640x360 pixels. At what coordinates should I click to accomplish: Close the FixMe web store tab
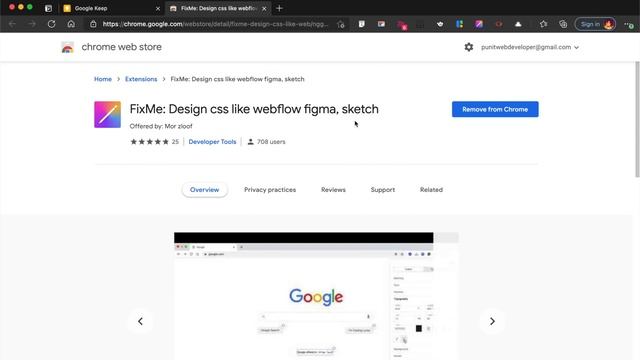pyautogui.click(x=264, y=8)
